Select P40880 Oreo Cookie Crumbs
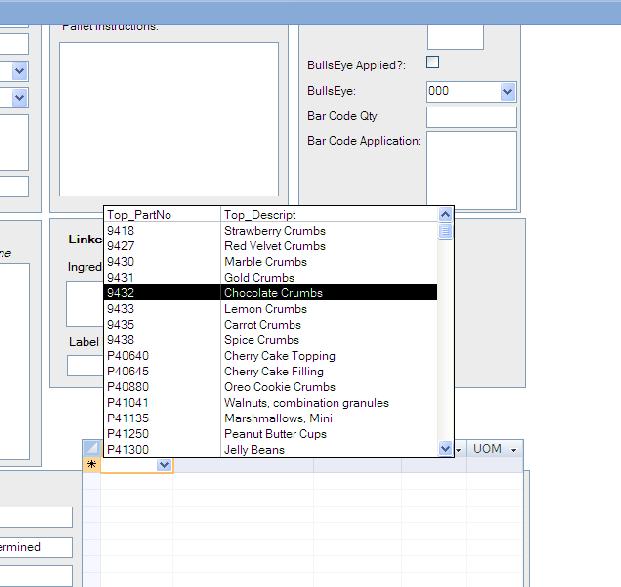The width and height of the screenshot is (621, 587). [270, 387]
